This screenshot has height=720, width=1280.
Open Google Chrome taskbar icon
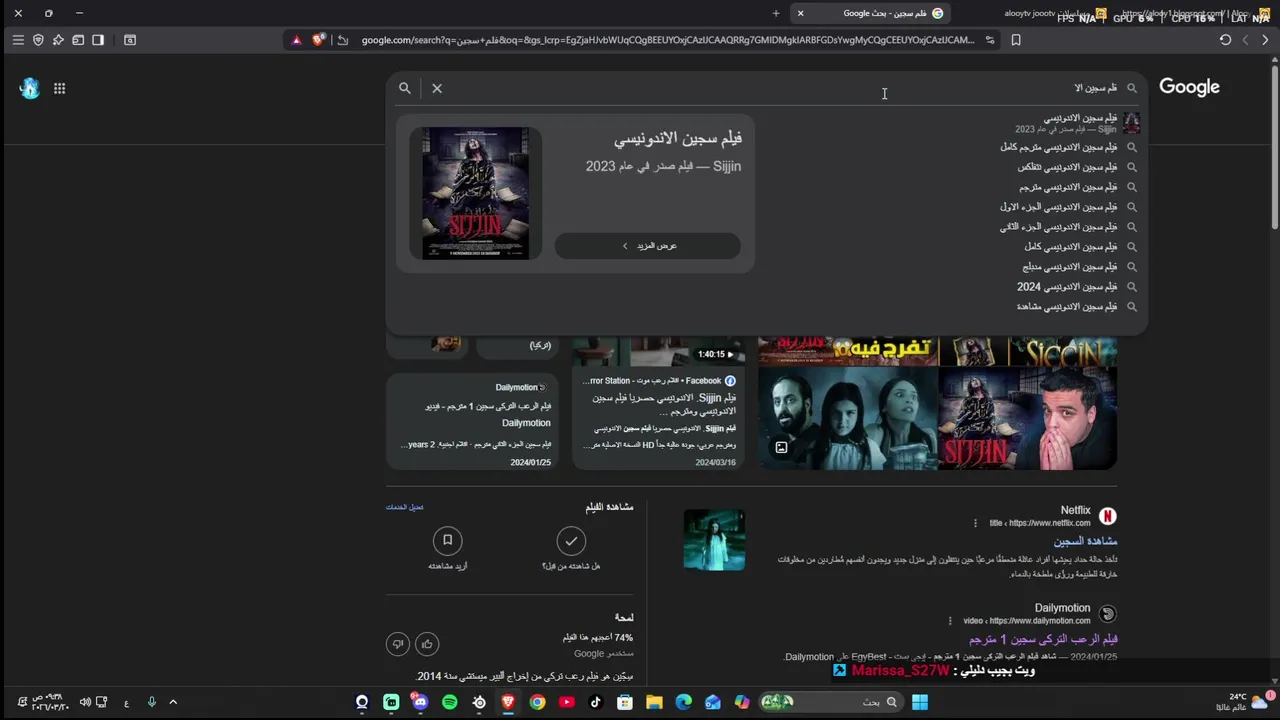[x=537, y=702]
